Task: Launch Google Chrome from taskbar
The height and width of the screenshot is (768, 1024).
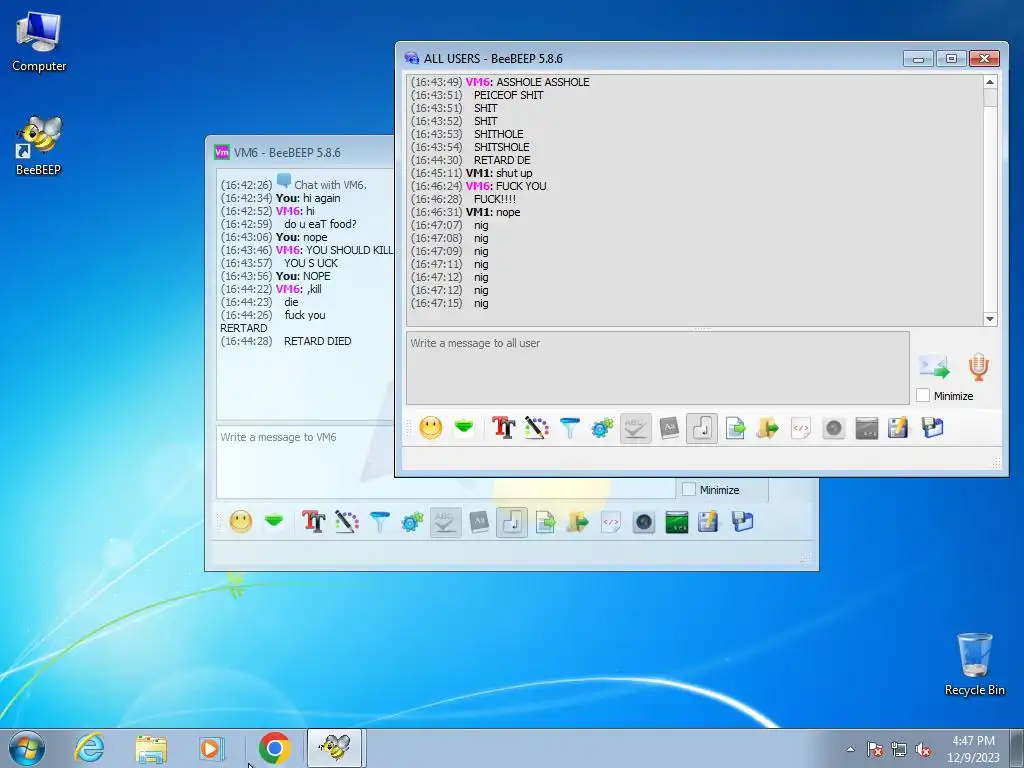Action: point(274,748)
